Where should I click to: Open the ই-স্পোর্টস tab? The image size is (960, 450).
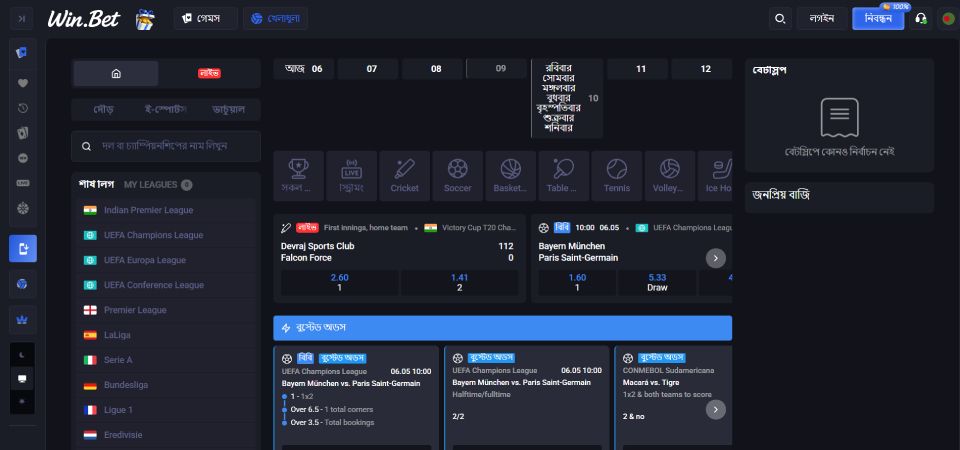click(x=165, y=109)
